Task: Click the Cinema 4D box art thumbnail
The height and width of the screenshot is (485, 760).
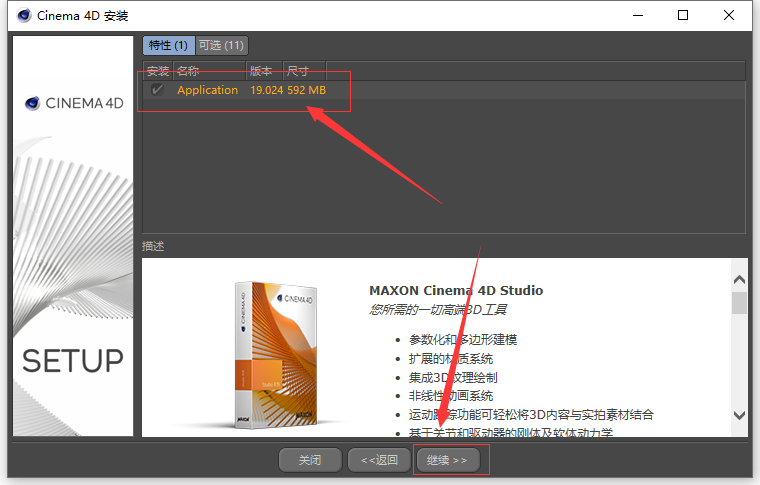Action: pyautogui.click(x=276, y=355)
